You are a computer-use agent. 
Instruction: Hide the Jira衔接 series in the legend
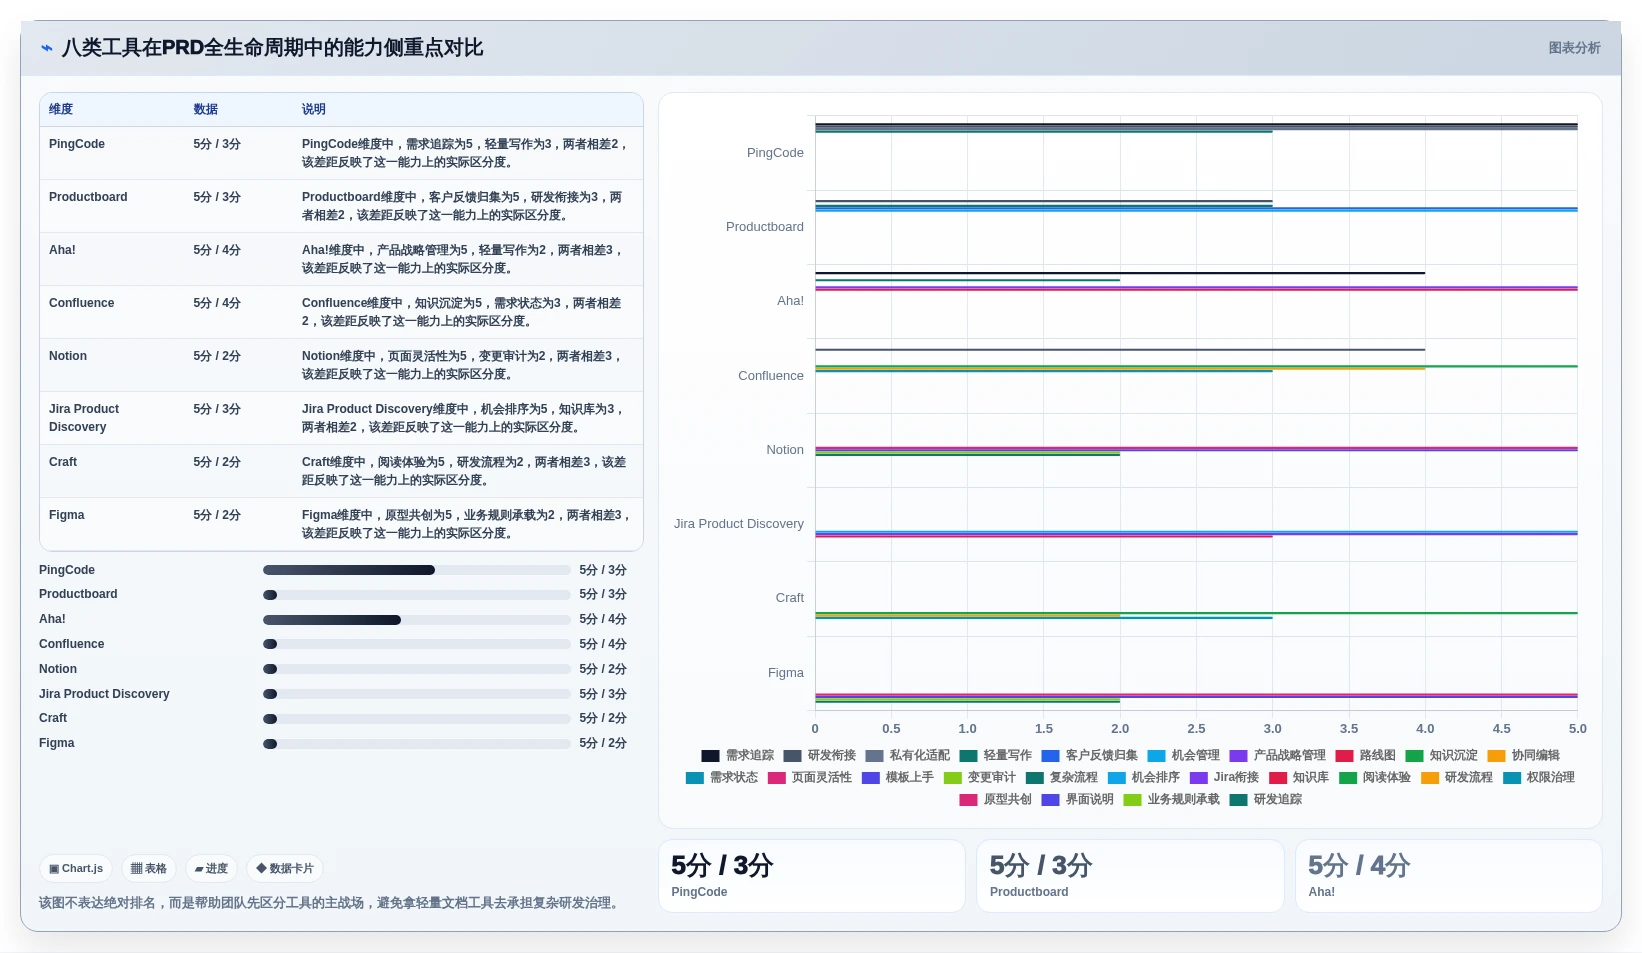point(1225,778)
